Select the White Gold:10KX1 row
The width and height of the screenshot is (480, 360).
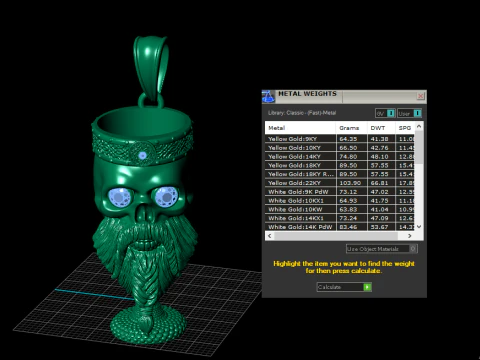340,200
